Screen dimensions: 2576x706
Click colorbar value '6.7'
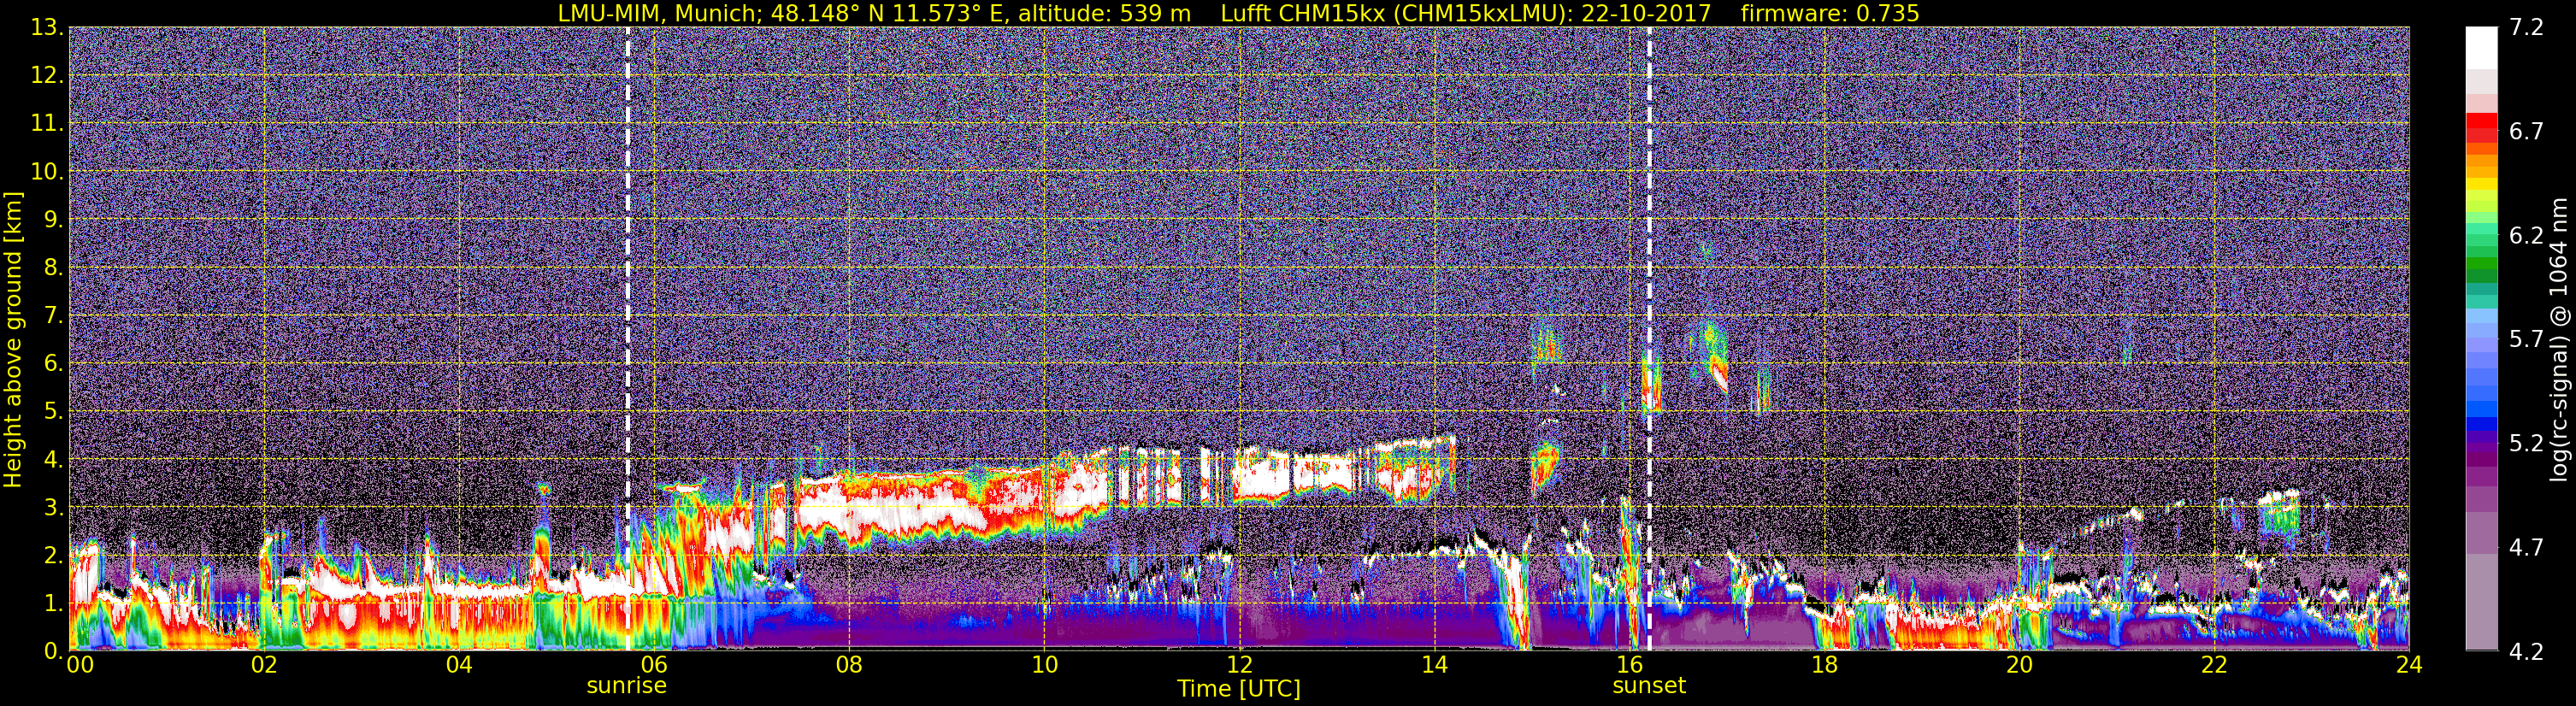[x=2526, y=132]
